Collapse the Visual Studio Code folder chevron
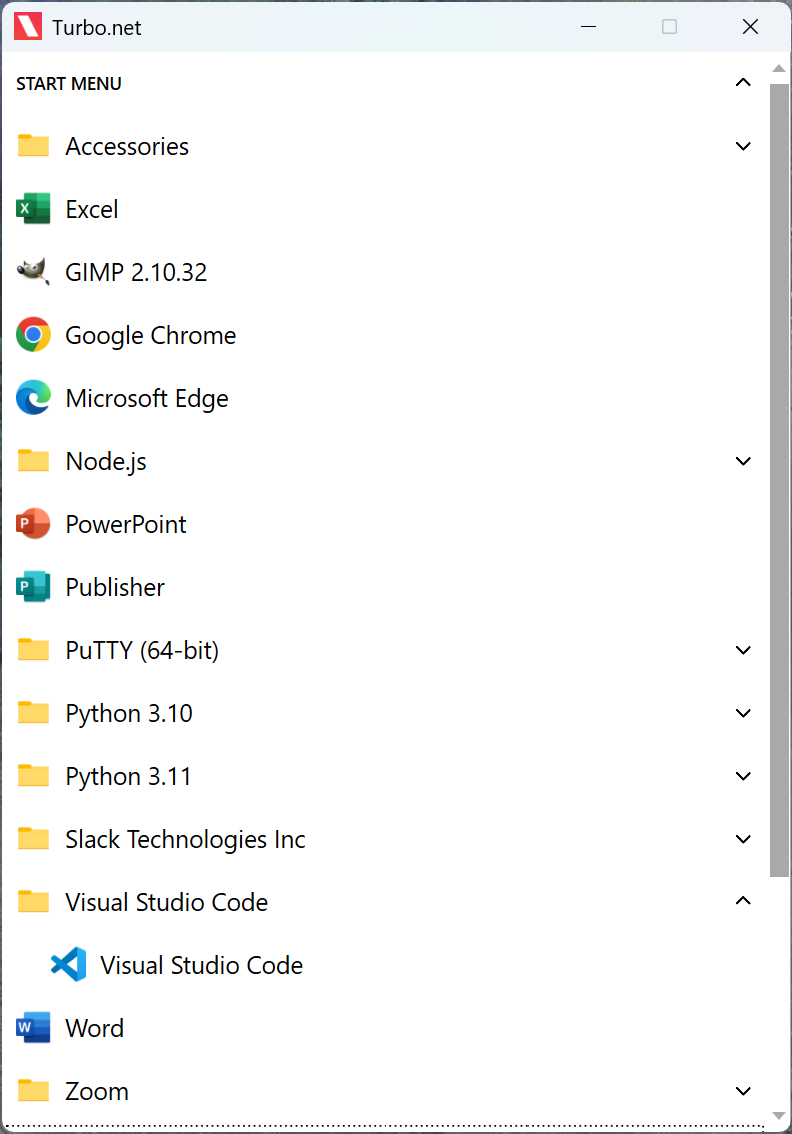The height and width of the screenshot is (1134, 792). click(x=743, y=900)
